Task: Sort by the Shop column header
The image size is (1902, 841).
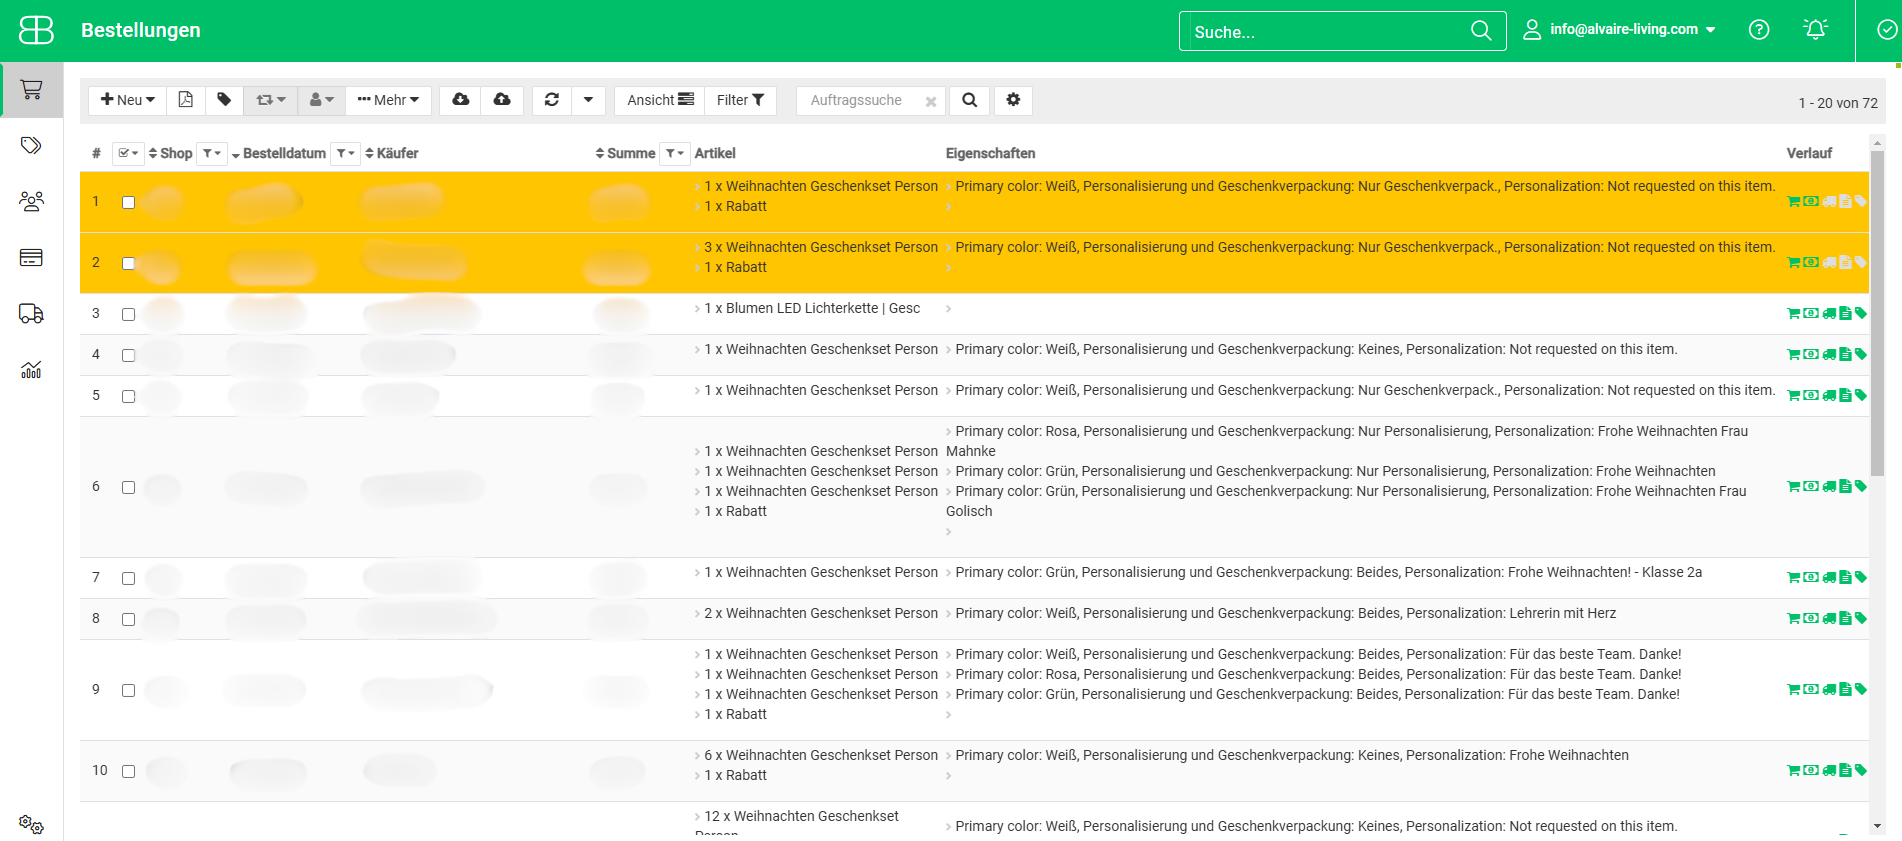Action: 170,153
